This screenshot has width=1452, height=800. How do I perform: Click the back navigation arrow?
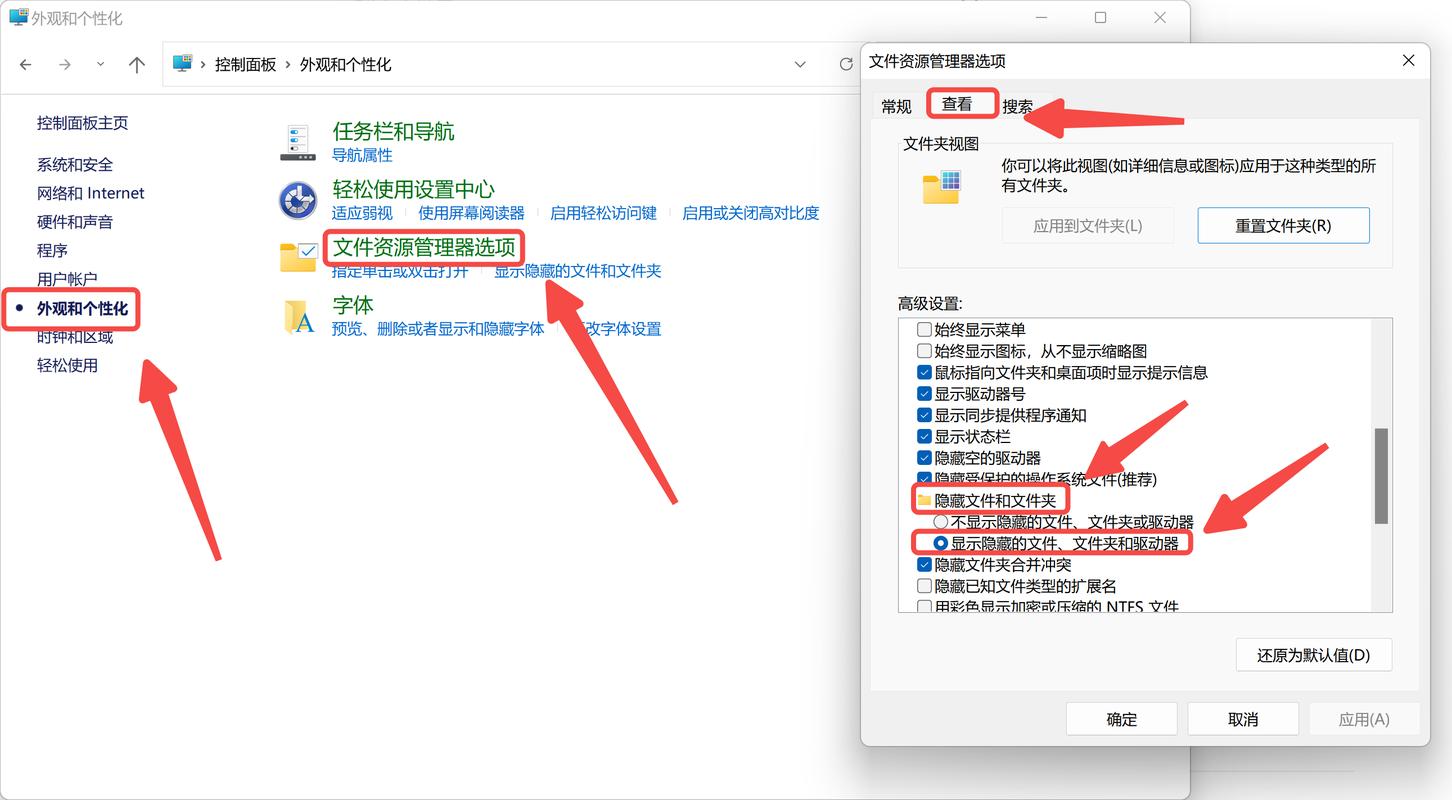(25, 64)
